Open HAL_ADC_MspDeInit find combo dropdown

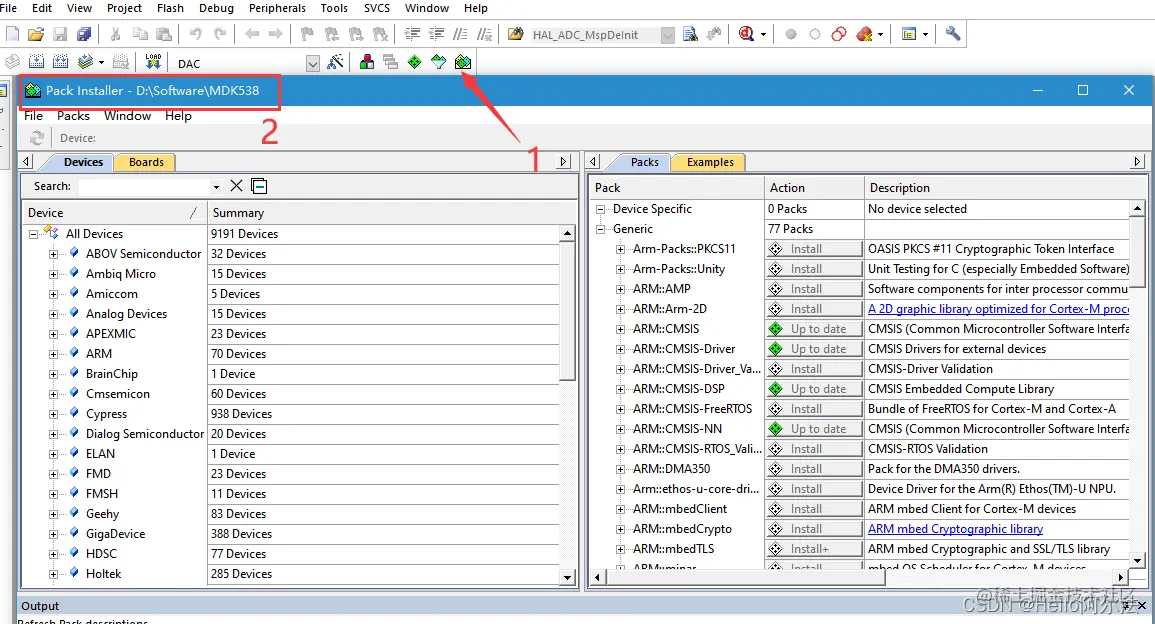(x=667, y=35)
